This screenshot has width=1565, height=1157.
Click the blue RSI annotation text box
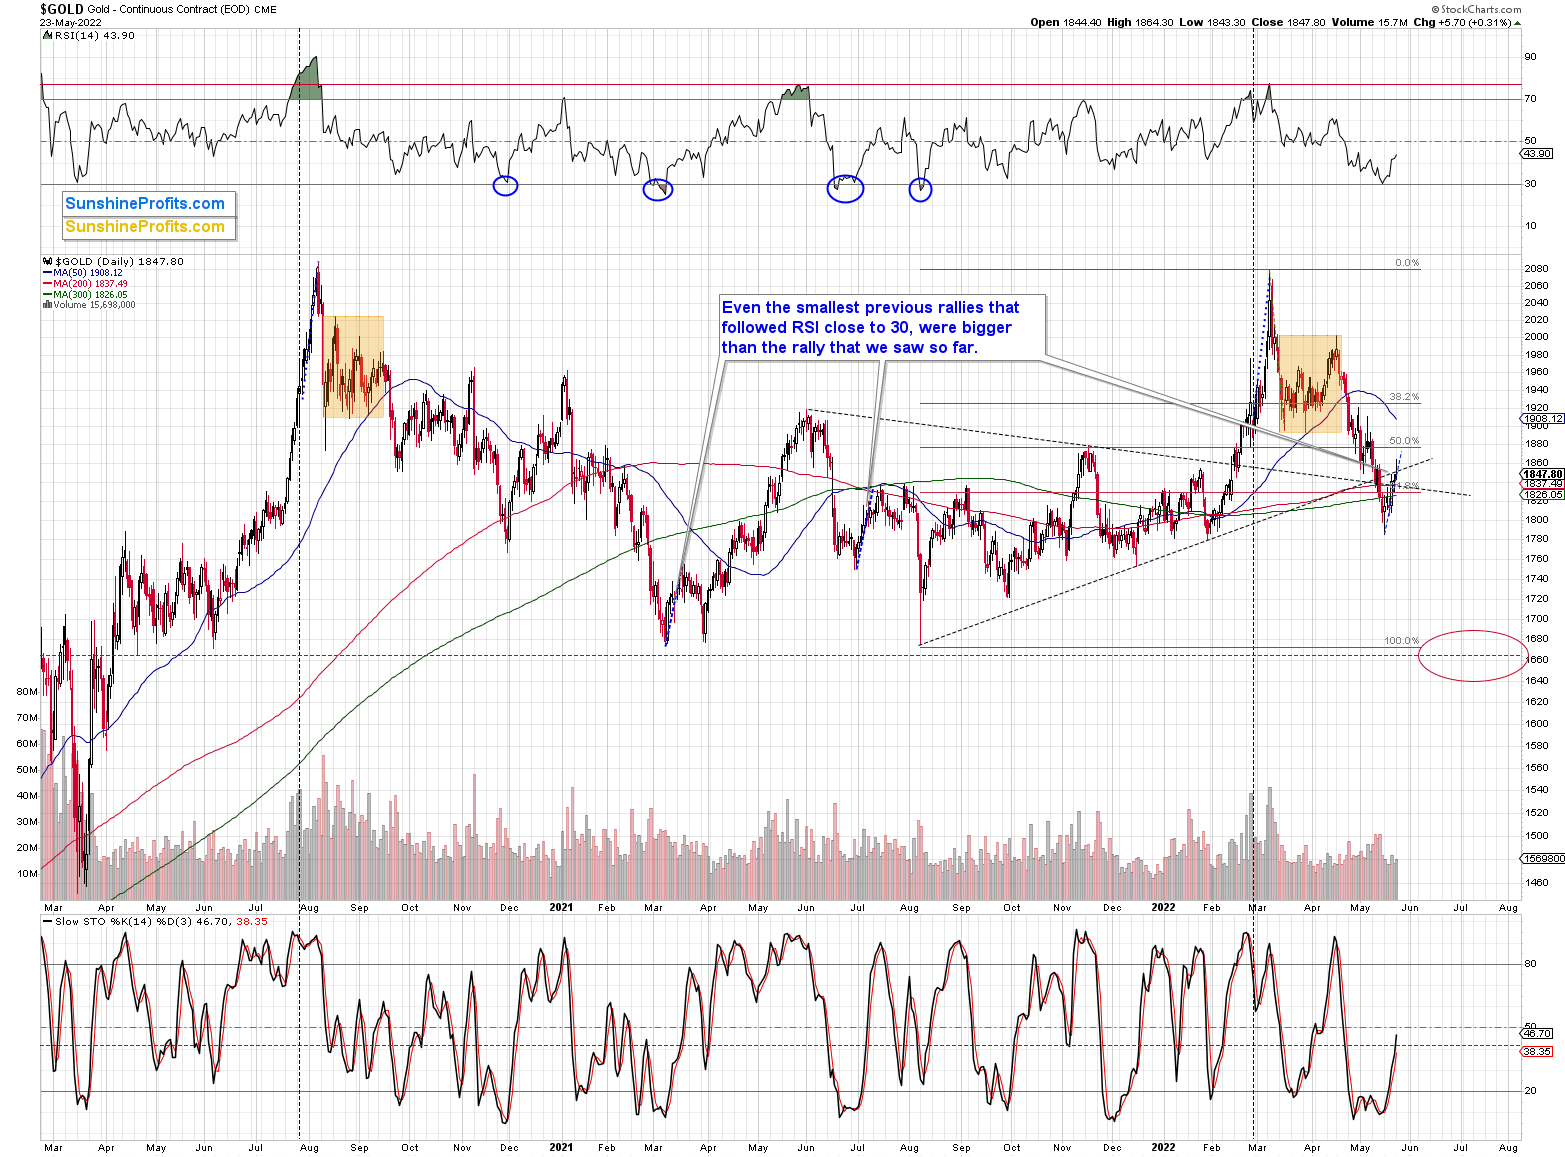coord(870,327)
